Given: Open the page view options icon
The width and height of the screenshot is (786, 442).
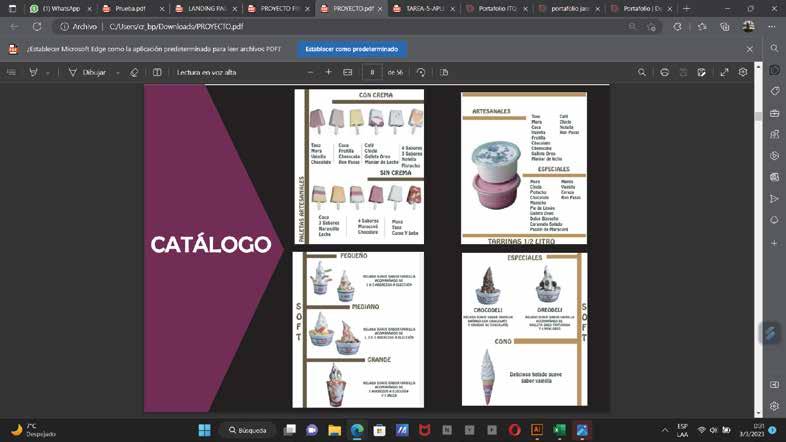Looking at the screenshot, I should tap(444, 72).
